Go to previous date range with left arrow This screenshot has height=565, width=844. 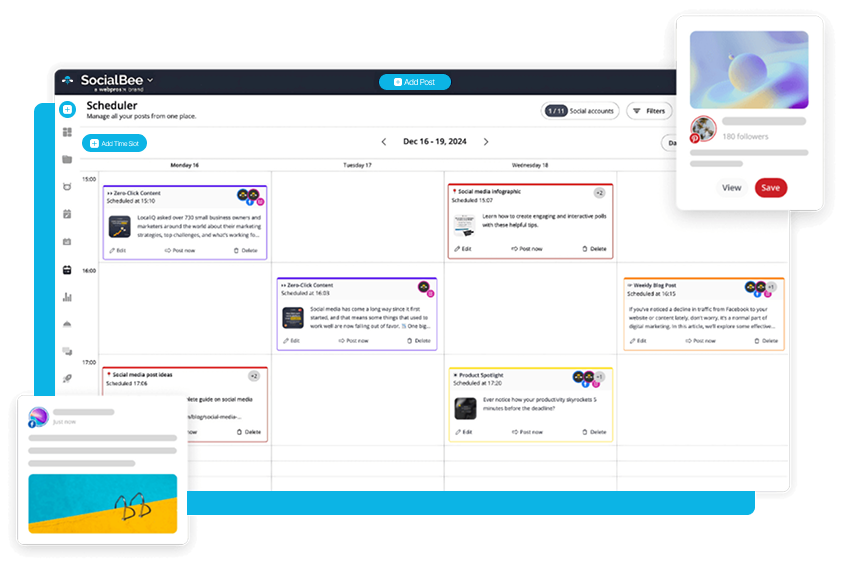[384, 142]
